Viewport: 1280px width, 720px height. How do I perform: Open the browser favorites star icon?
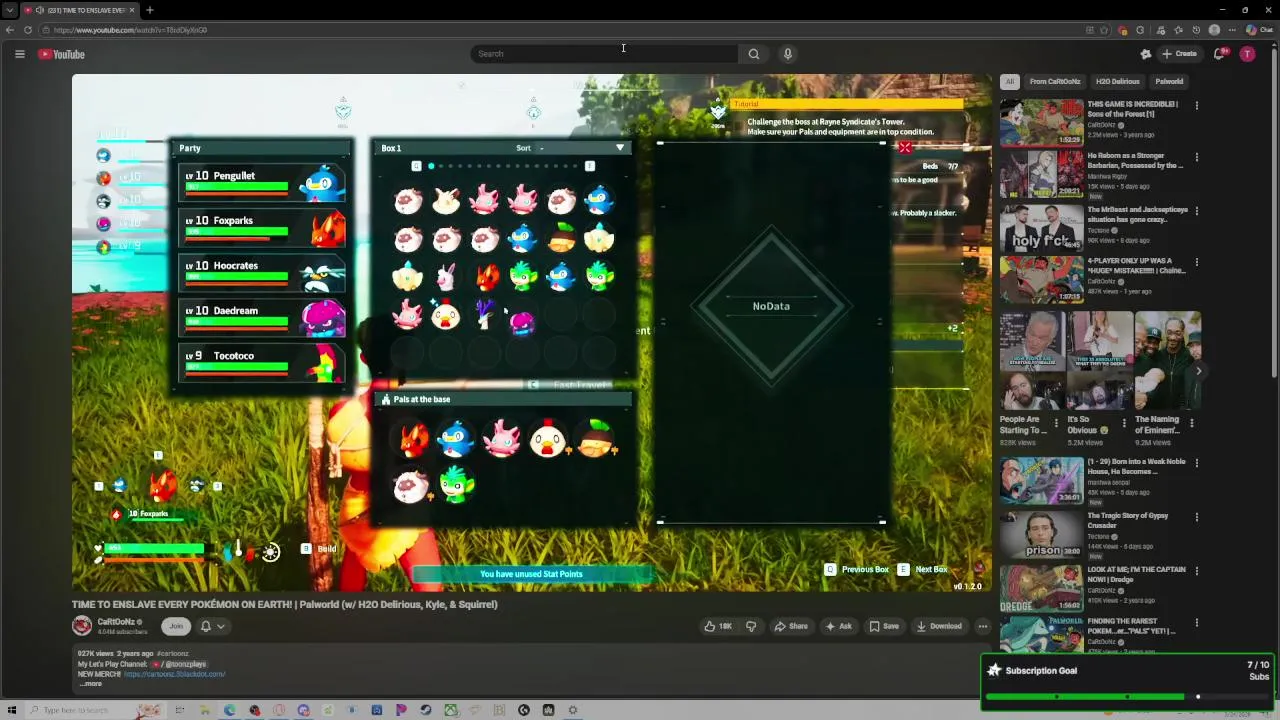pyautogui.click(x=1178, y=30)
